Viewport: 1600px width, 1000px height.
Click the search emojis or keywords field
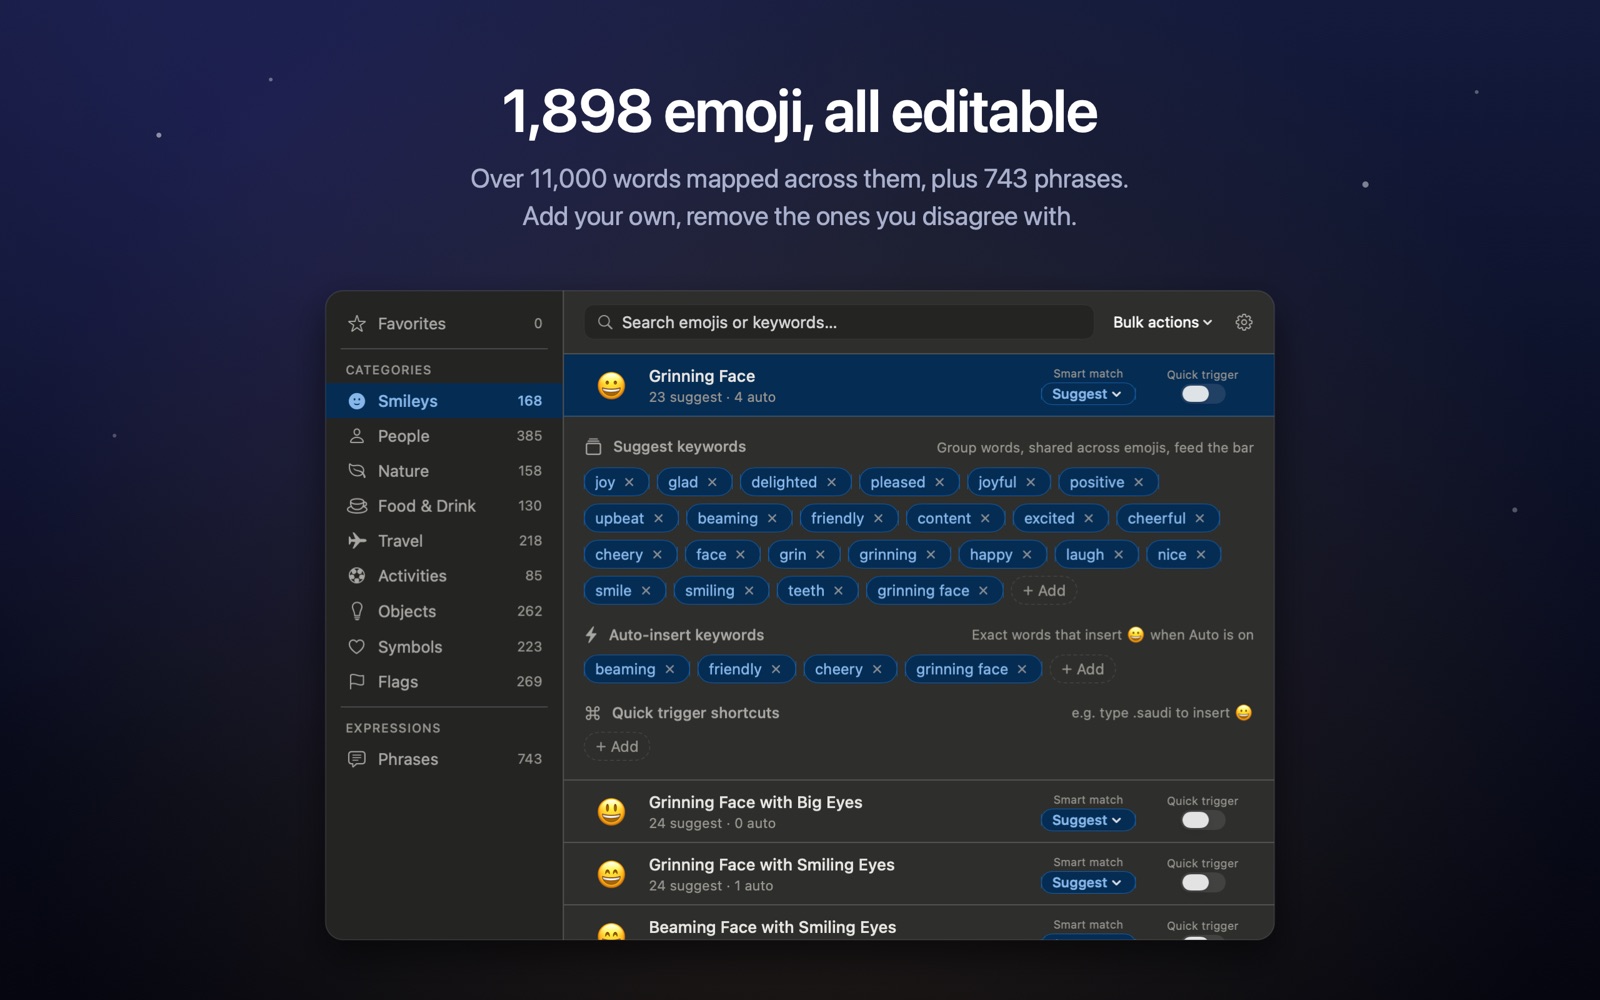[838, 322]
